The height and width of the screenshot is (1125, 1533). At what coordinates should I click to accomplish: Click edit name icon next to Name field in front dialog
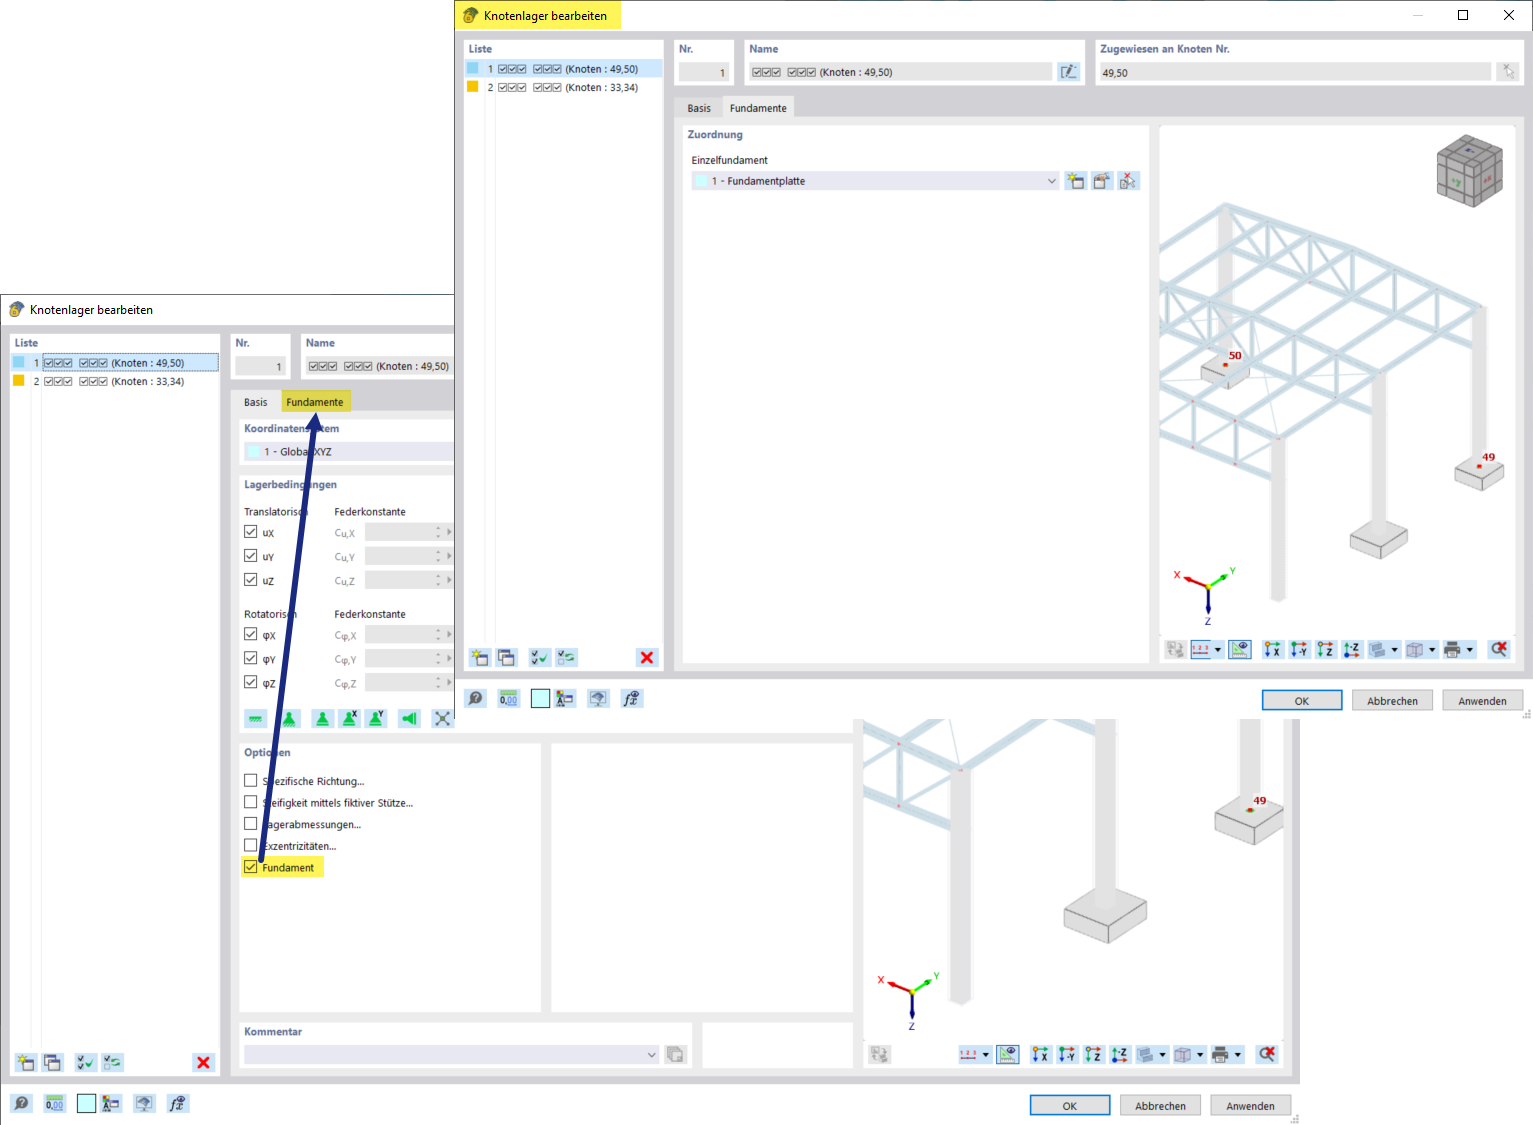(x=1069, y=72)
